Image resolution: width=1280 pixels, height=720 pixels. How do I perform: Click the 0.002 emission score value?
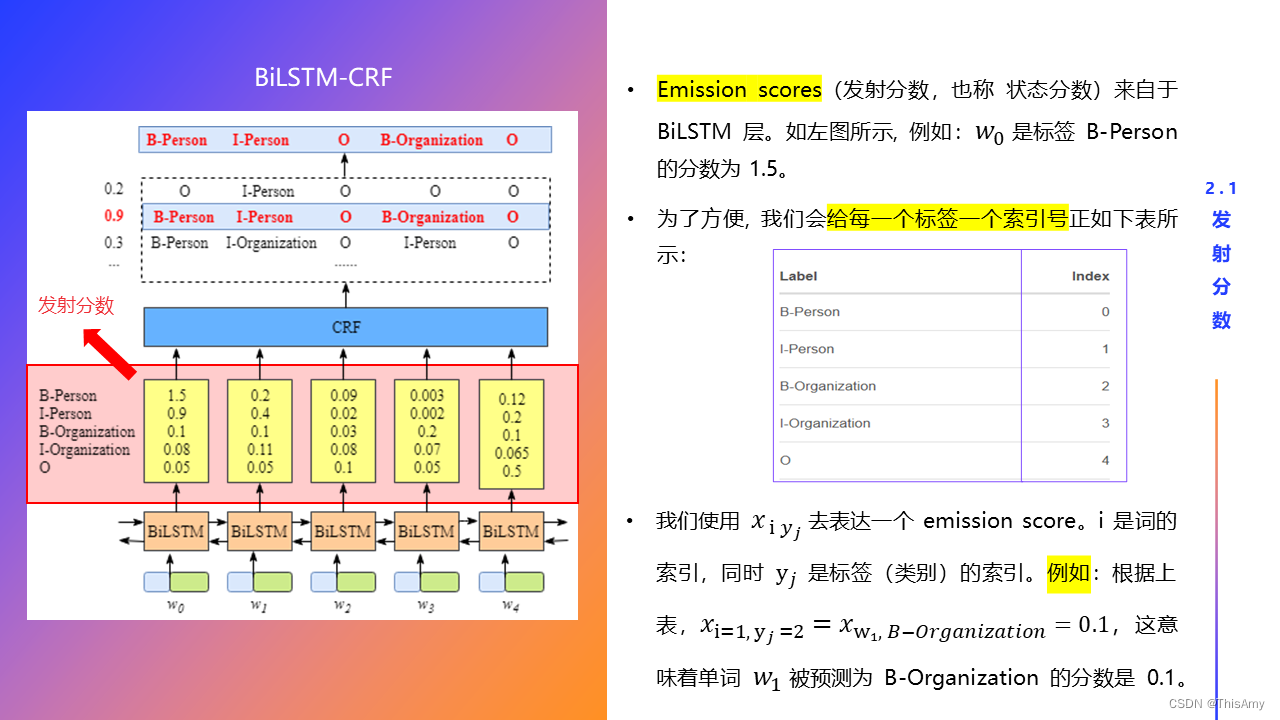click(x=427, y=414)
